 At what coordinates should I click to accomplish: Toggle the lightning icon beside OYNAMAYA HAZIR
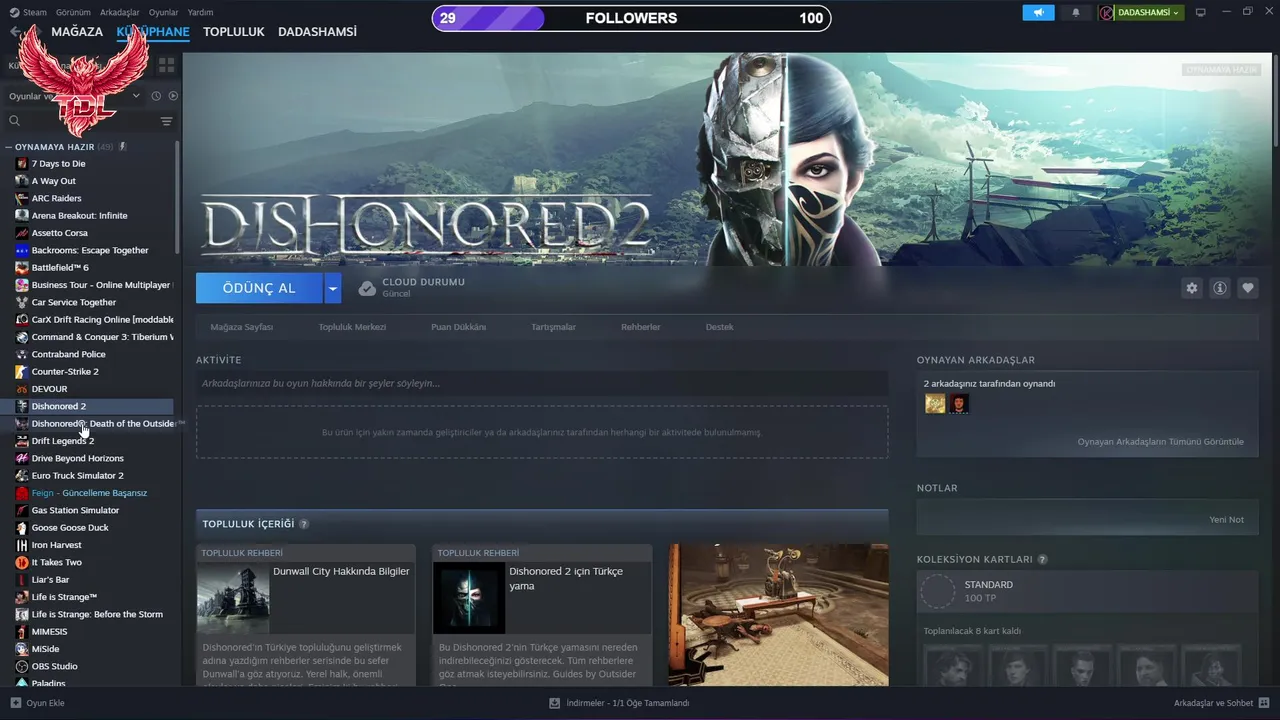122,147
